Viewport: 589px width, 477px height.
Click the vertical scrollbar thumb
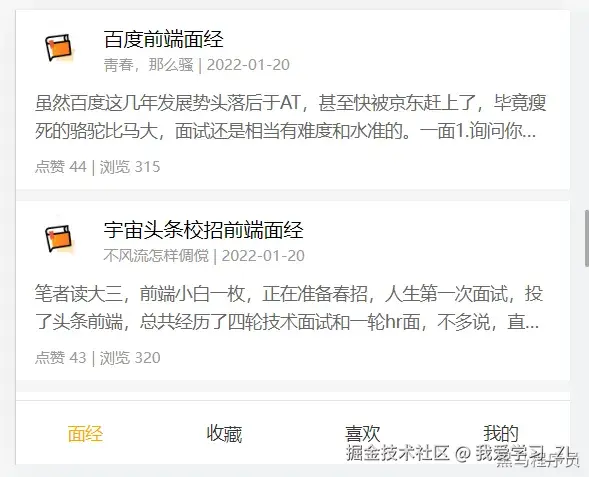(586, 238)
